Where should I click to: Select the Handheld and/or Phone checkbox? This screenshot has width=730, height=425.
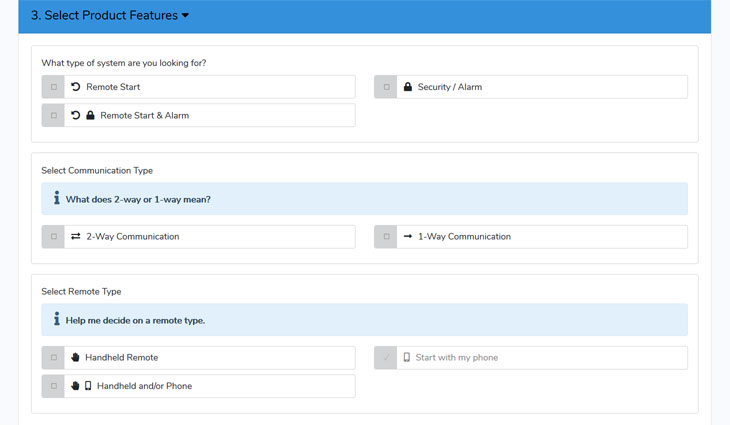click(54, 386)
